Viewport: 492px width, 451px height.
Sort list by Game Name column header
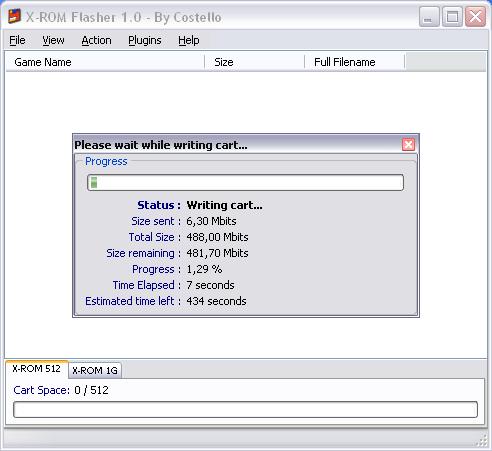105,62
